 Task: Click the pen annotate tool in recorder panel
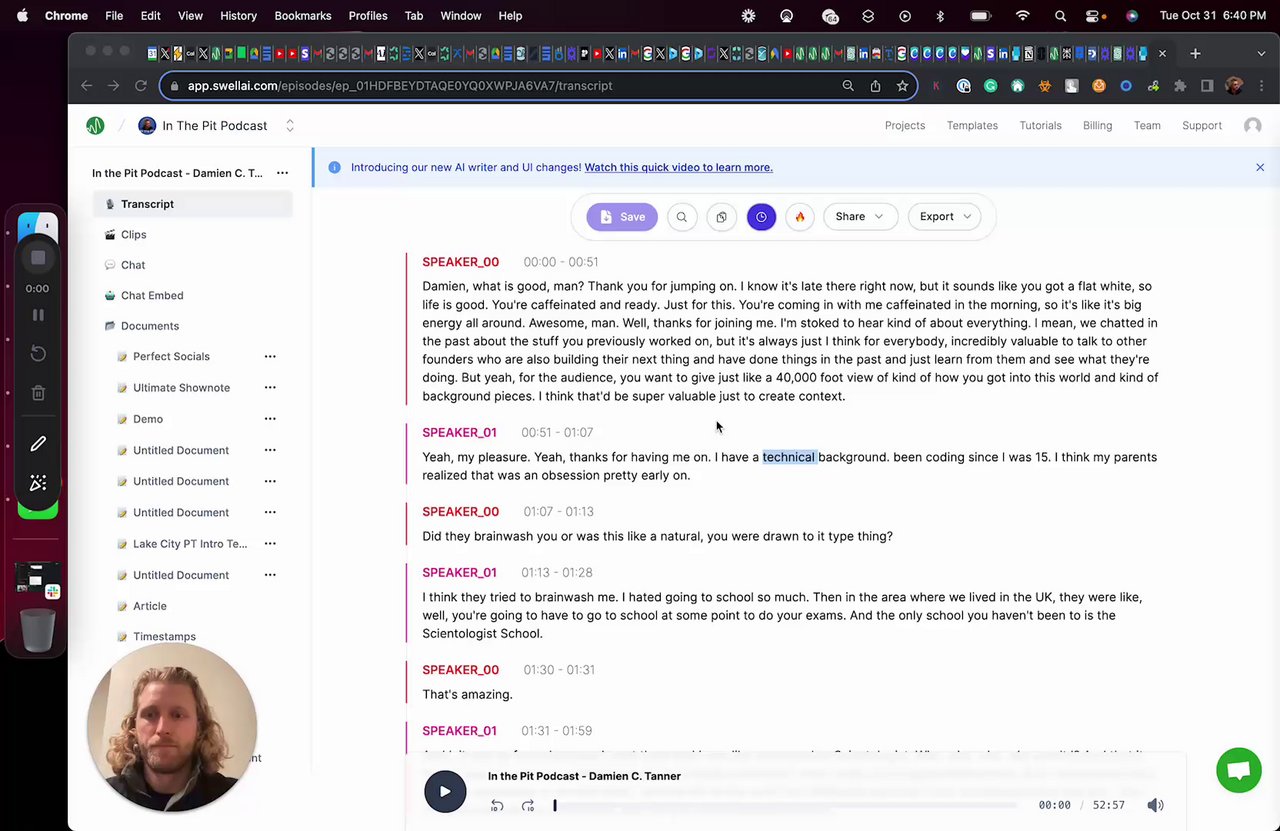(x=38, y=444)
